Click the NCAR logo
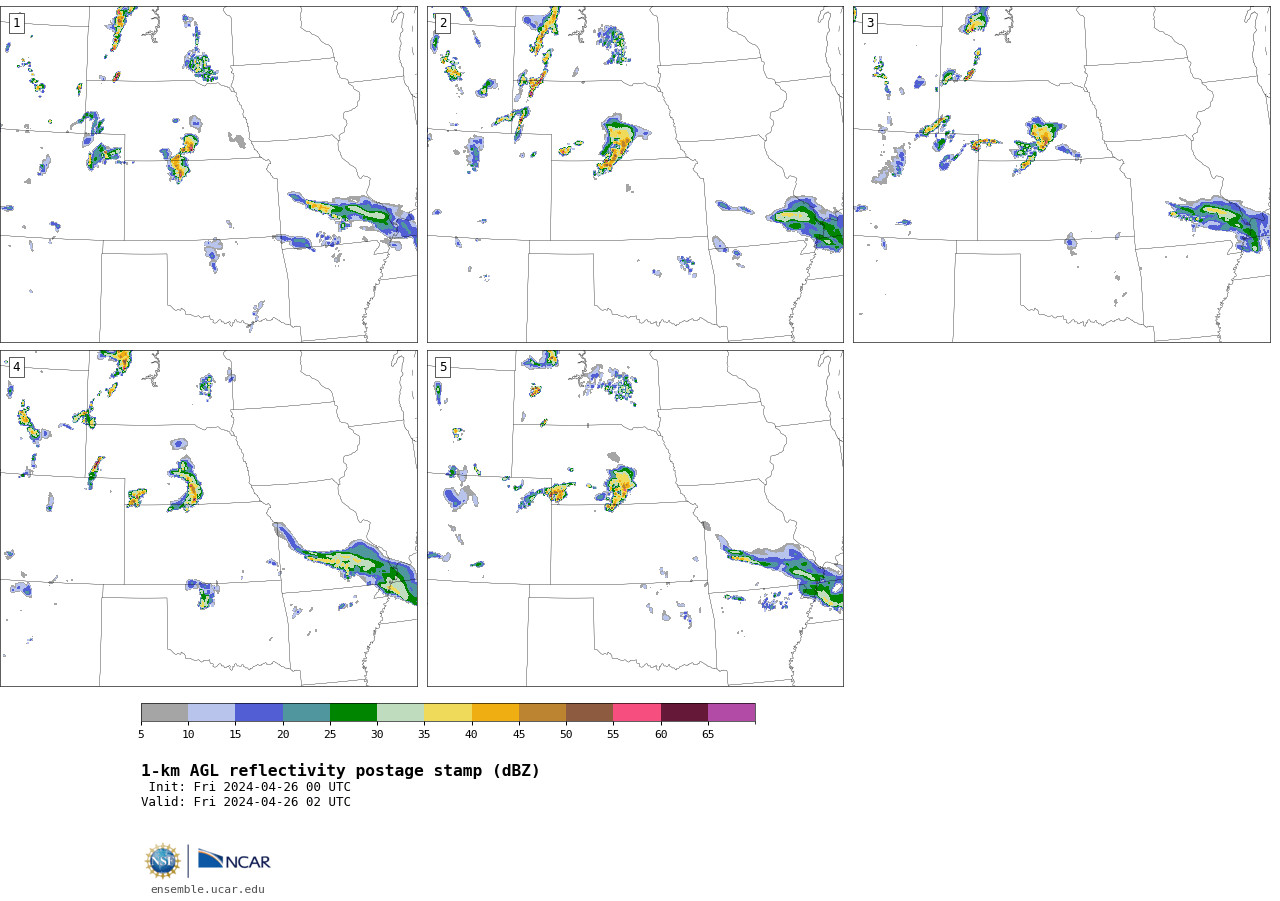Image resolution: width=1280 pixels, height=901 pixels. click(234, 860)
